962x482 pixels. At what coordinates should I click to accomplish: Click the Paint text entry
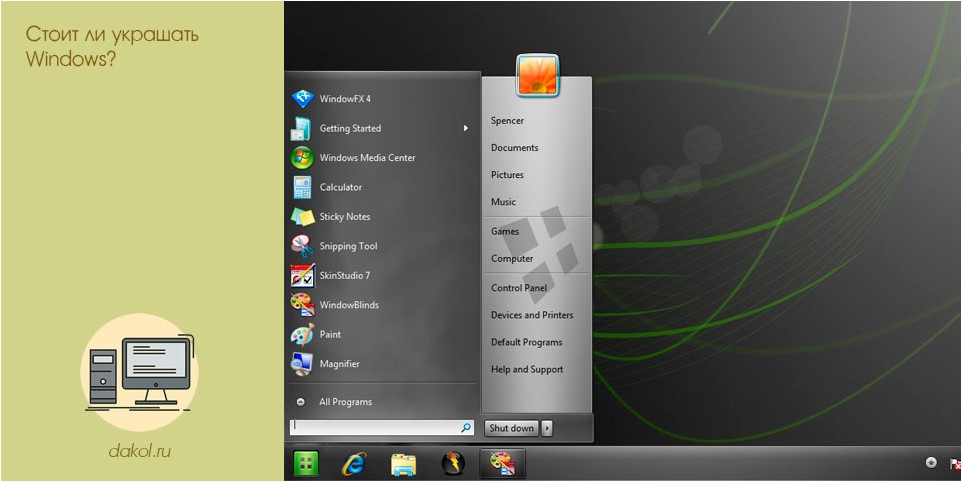click(330, 334)
